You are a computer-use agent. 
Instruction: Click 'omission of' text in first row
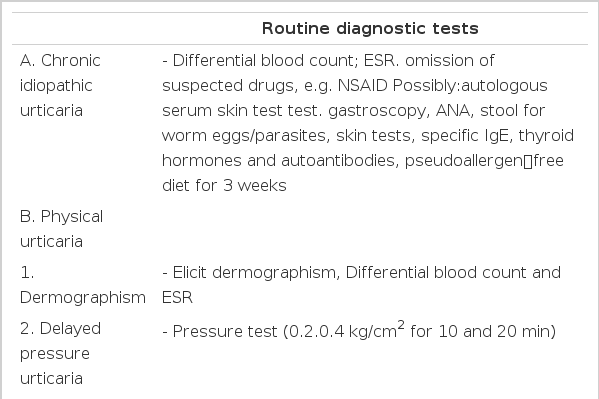450,60
